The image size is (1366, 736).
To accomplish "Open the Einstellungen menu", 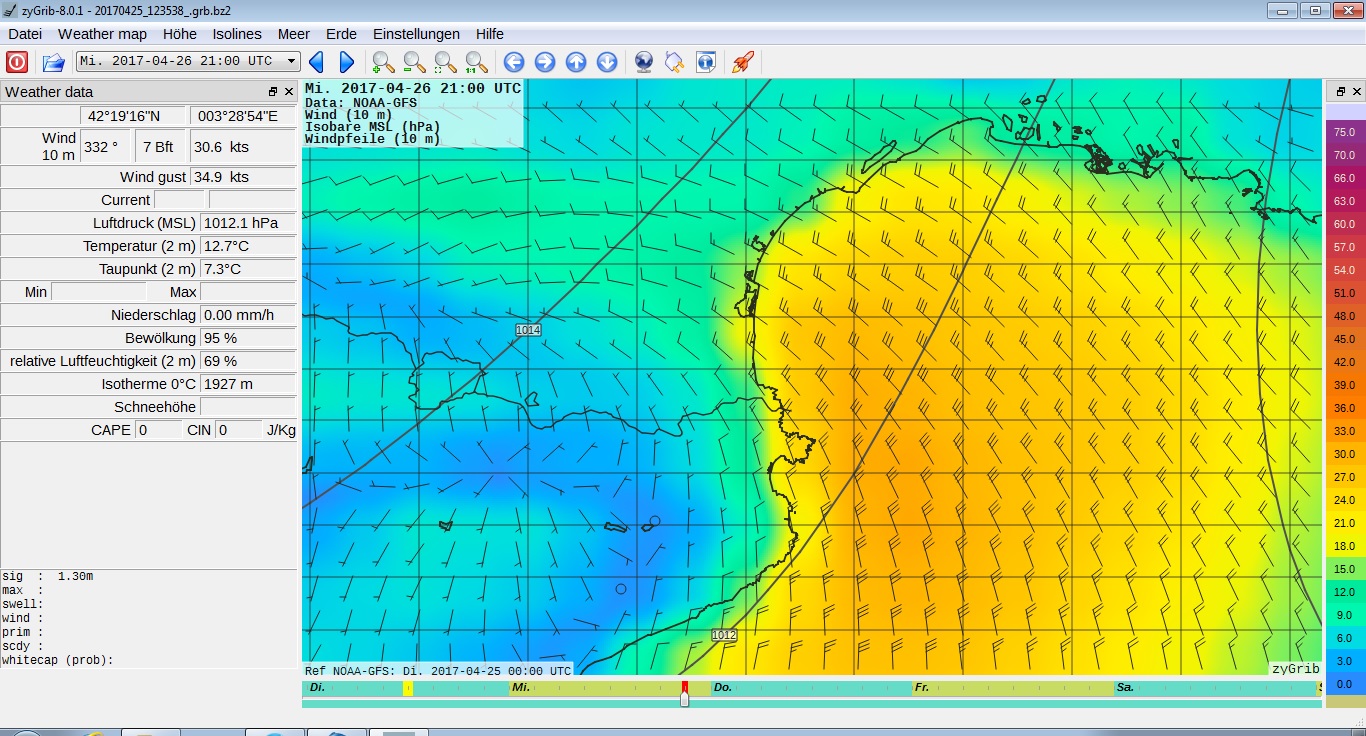I will click(x=416, y=34).
